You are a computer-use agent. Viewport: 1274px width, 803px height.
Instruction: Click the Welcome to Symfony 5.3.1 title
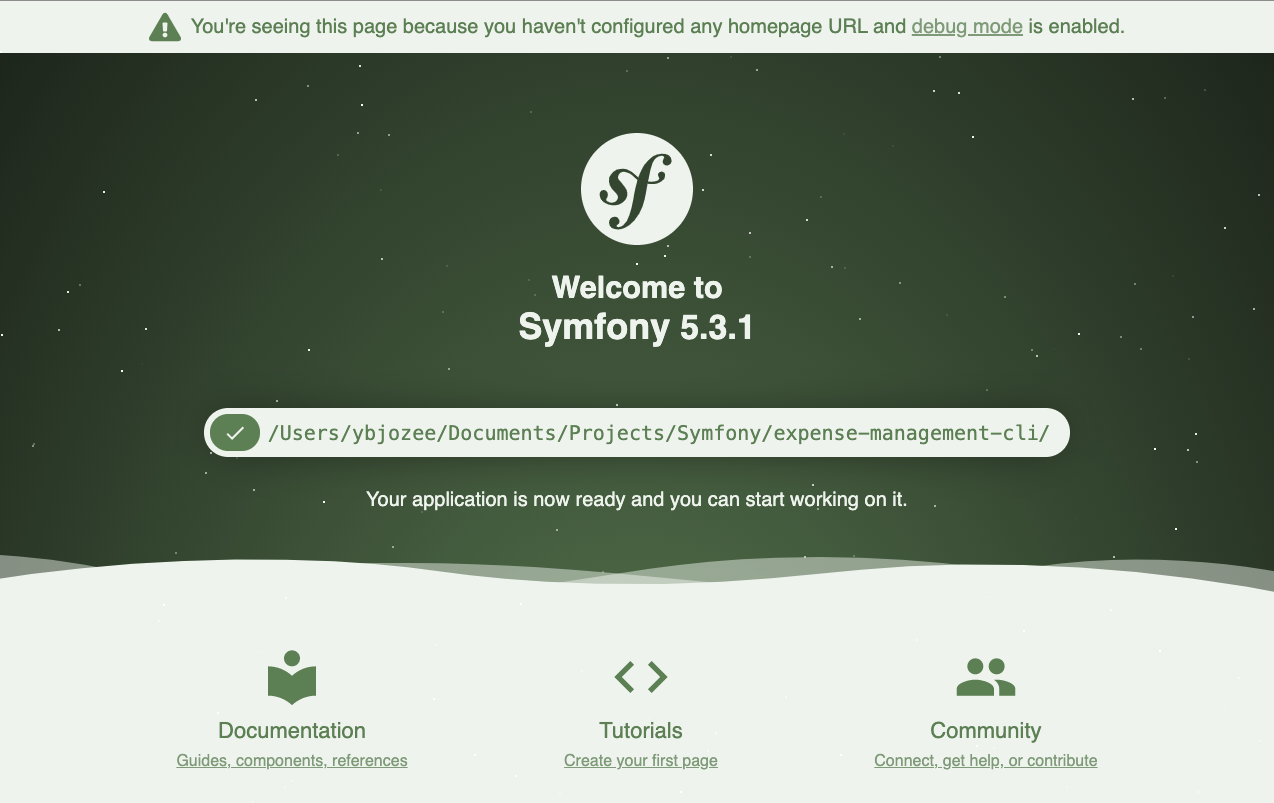[637, 308]
